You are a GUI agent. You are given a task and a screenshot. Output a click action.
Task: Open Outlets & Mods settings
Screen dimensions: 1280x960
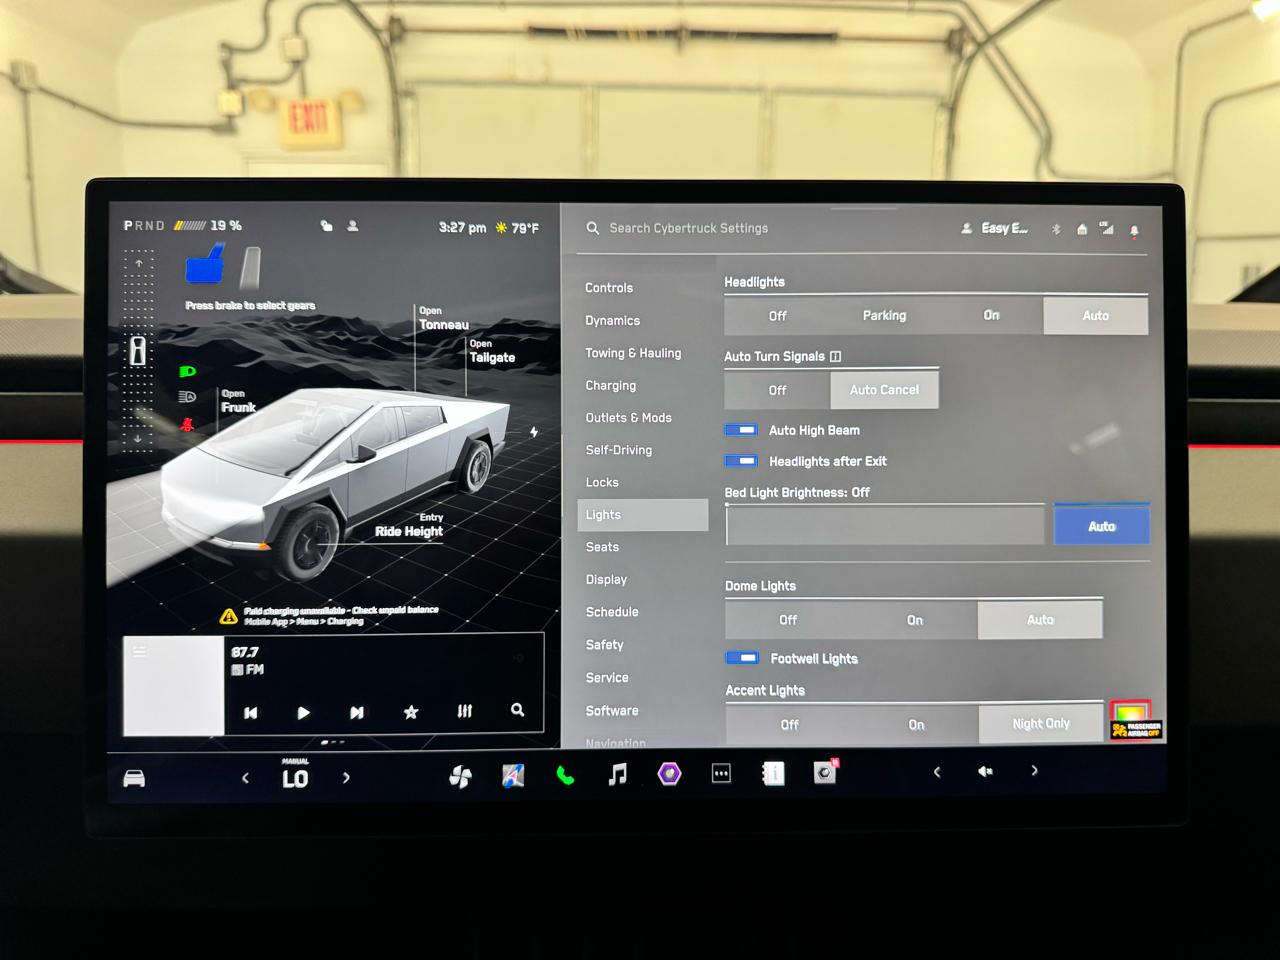click(629, 418)
